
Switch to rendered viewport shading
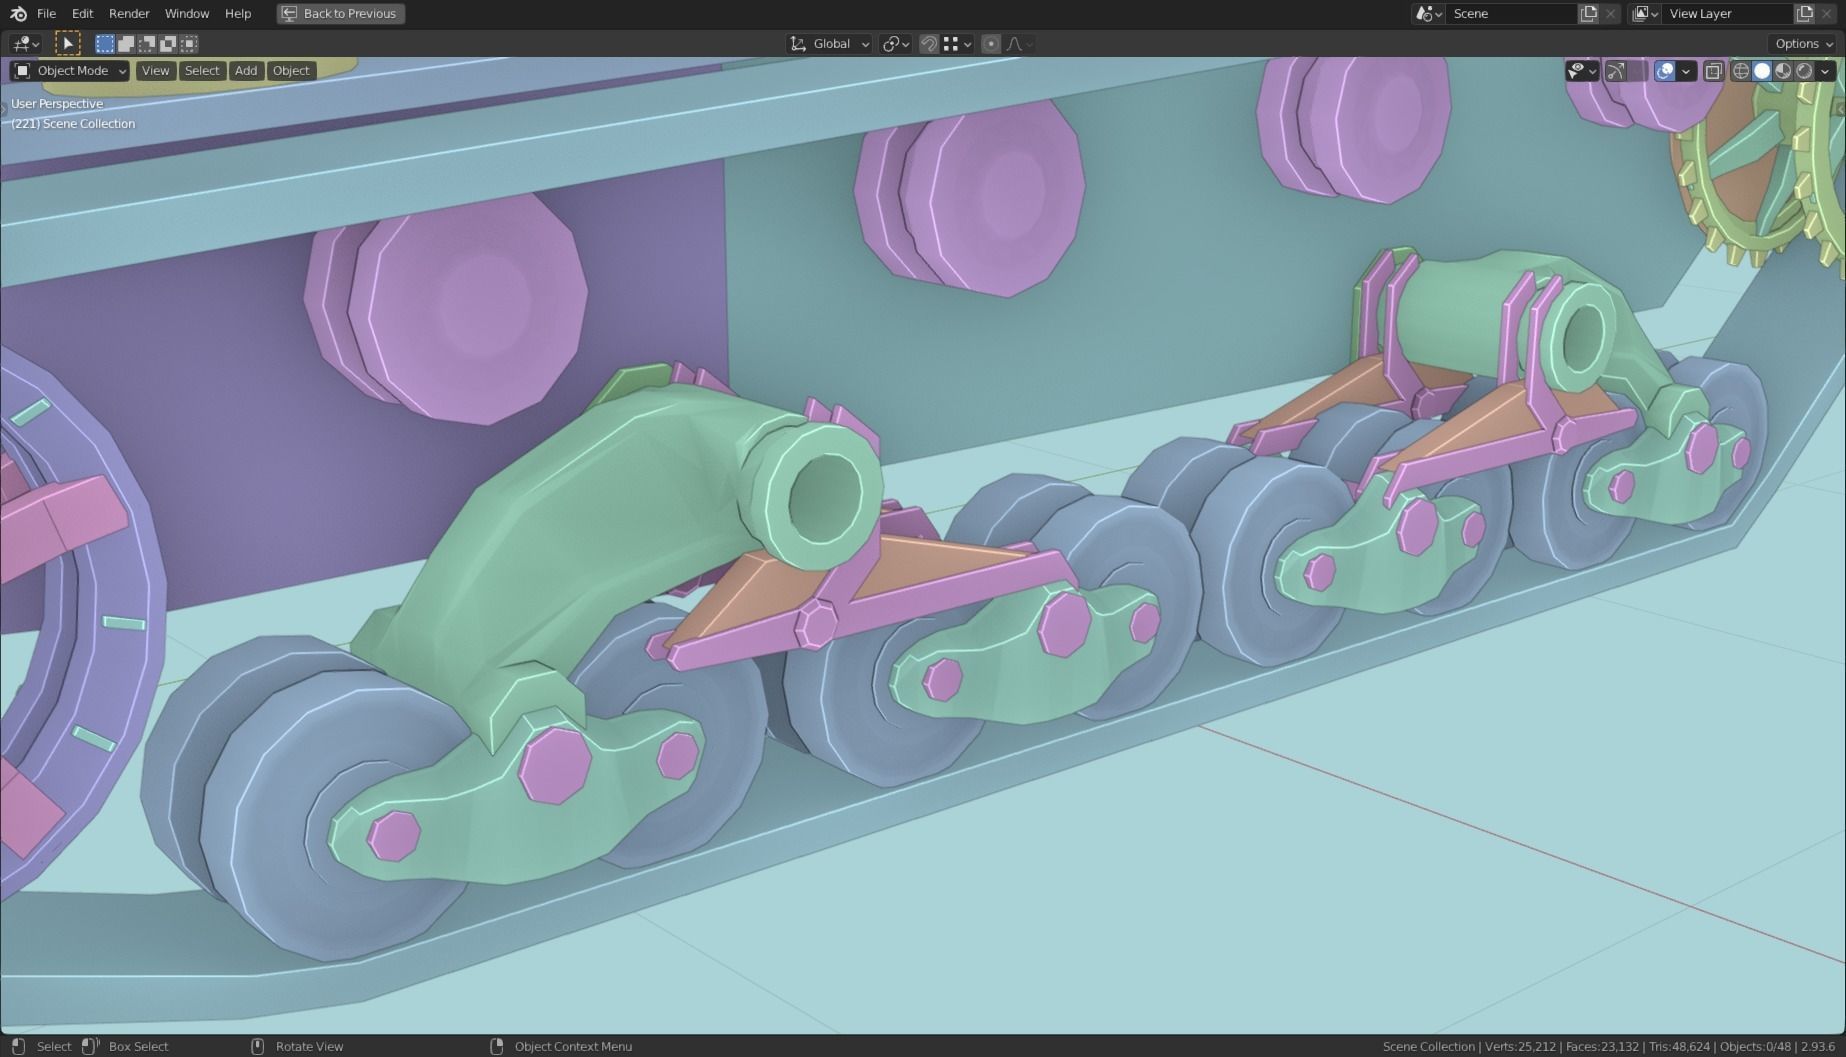[x=1804, y=70]
